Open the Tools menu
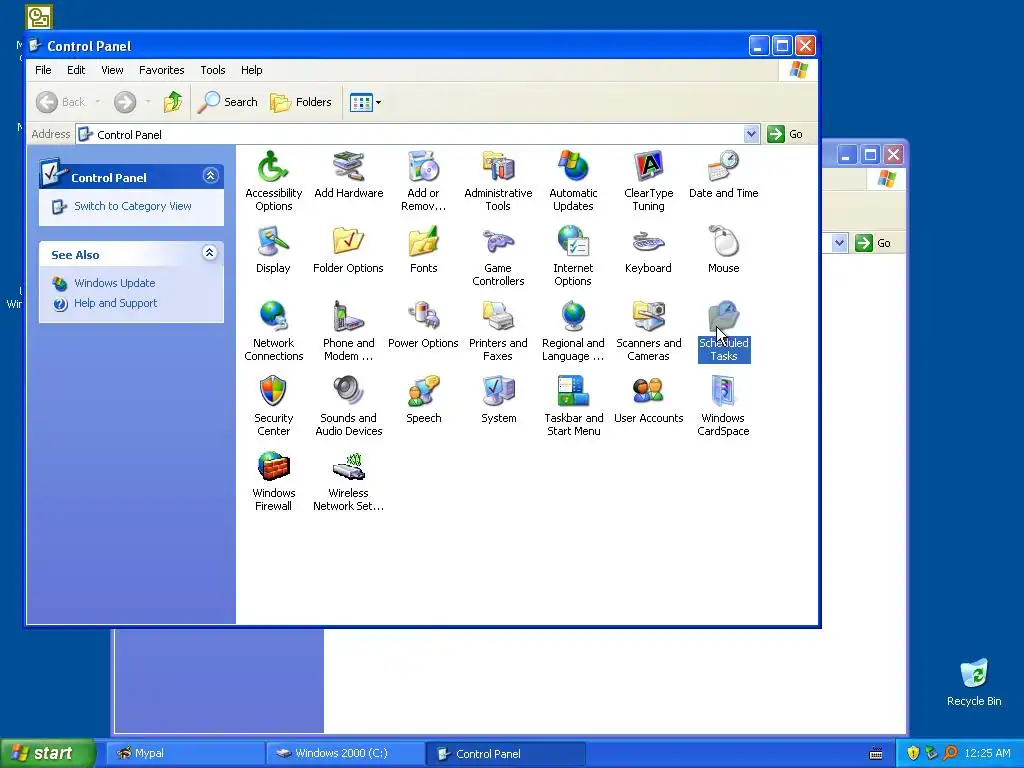This screenshot has height=768, width=1024. click(213, 70)
